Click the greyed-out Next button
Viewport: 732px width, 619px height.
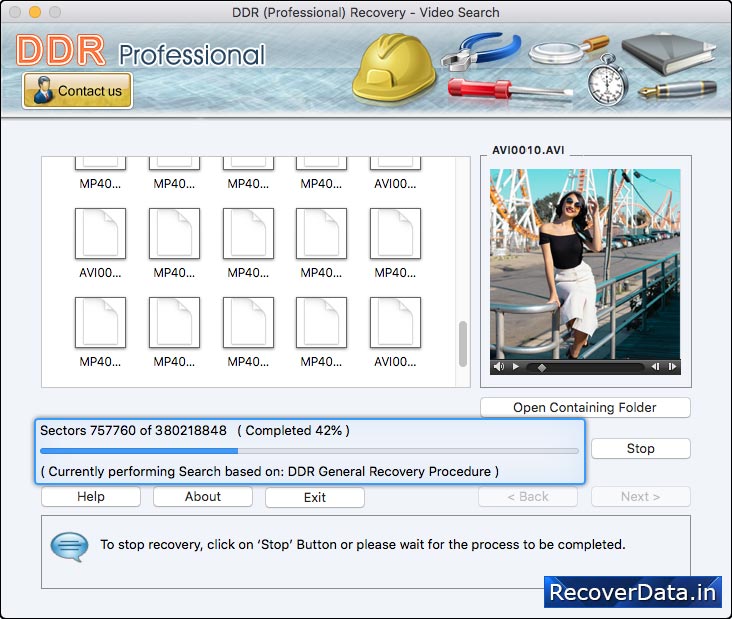point(640,496)
